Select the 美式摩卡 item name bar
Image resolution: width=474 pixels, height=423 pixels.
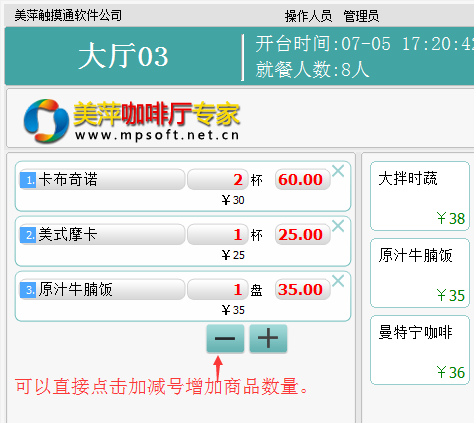(x=102, y=235)
